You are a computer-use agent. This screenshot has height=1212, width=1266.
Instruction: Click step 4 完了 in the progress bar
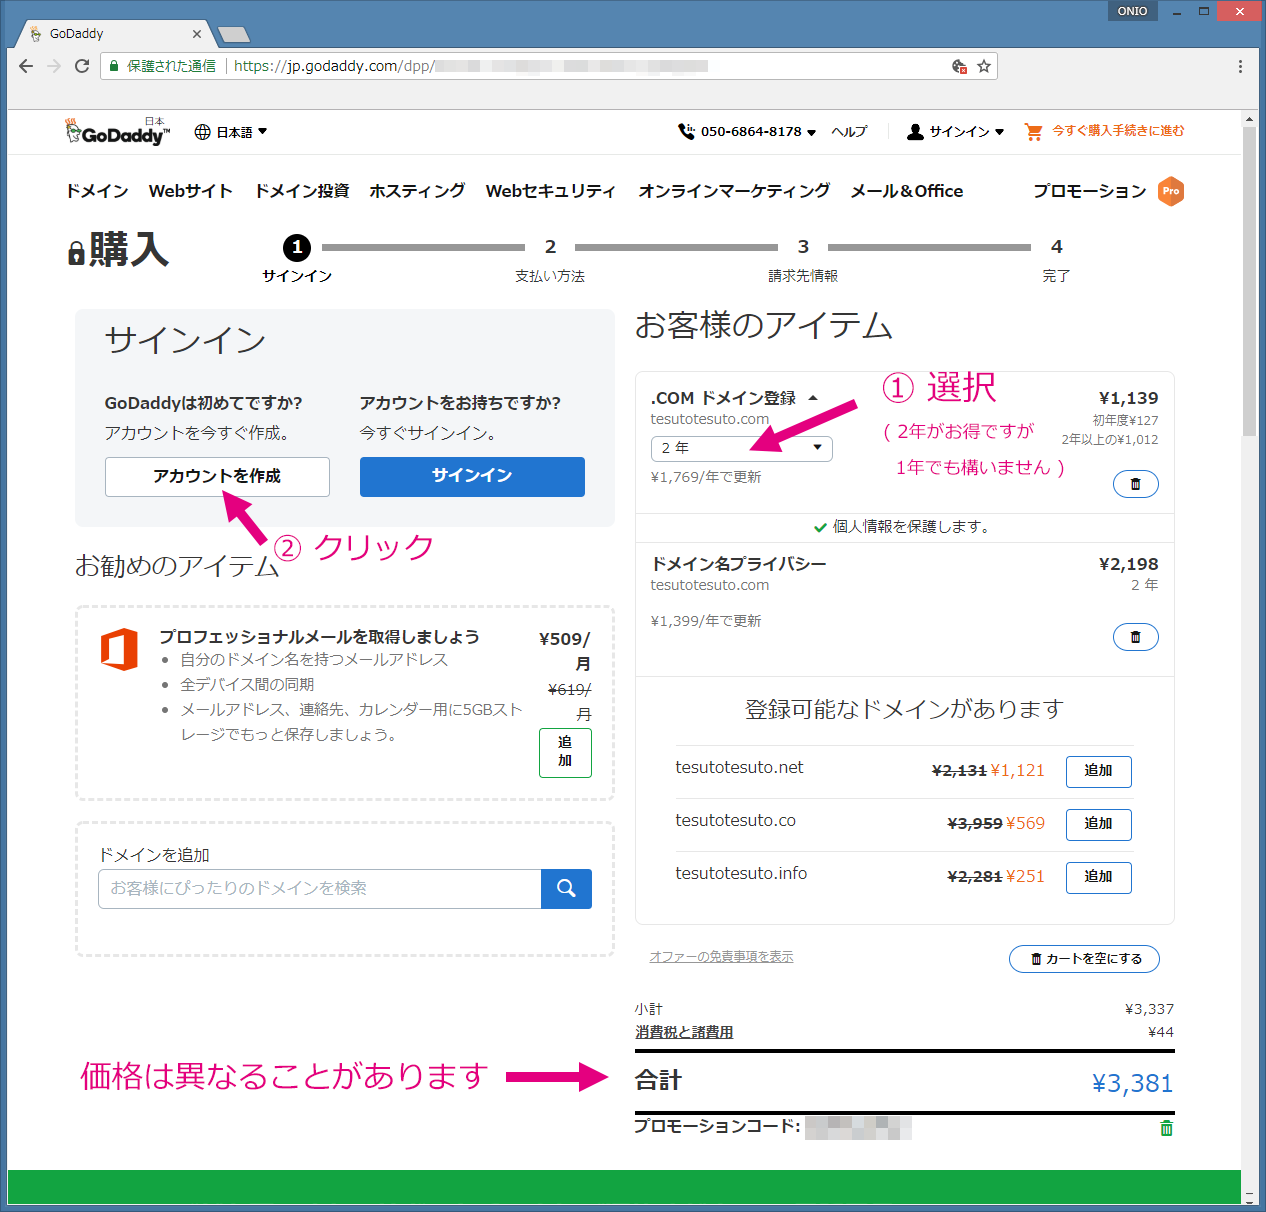click(x=1056, y=260)
